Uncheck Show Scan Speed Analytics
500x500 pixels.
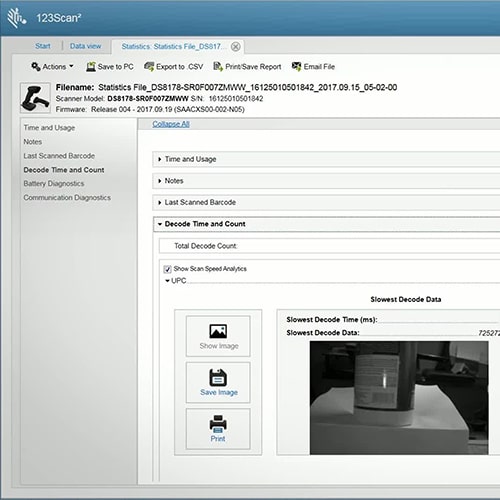click(x=167, y=269)
